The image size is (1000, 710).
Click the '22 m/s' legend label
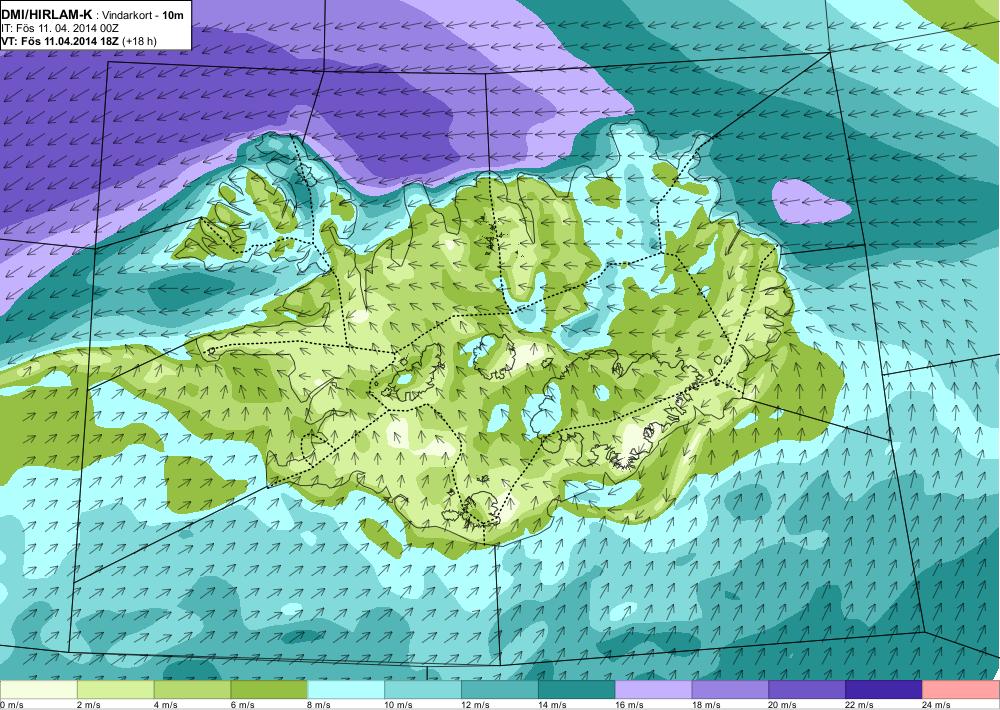pyautogui.click(x=860, y=704)
